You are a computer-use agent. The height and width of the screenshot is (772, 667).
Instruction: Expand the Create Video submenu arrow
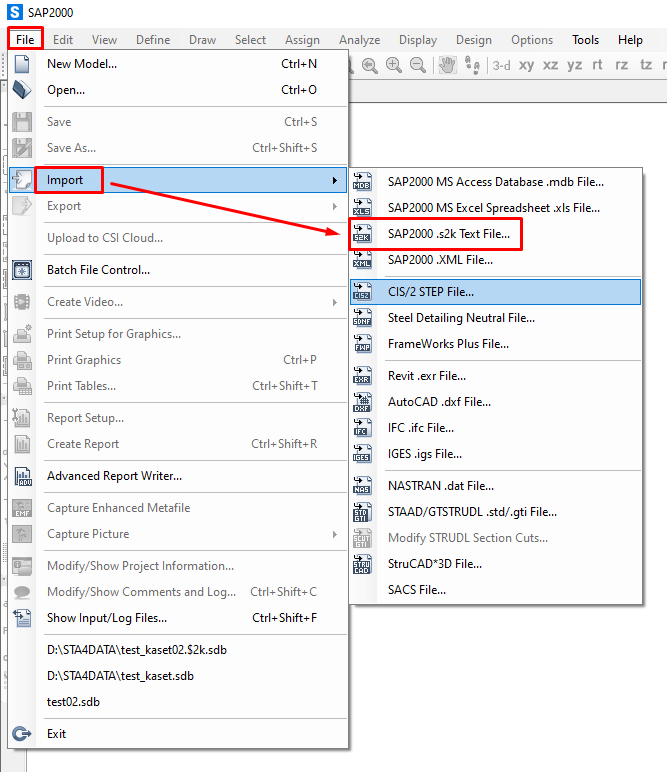point(335,302)
